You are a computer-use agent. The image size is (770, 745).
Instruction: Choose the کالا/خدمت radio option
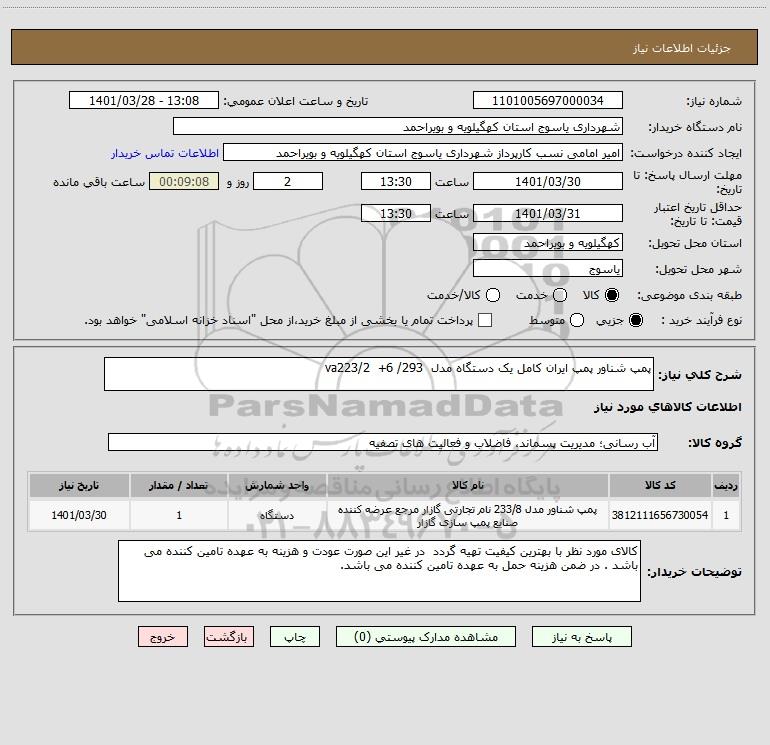coord(493,295)
